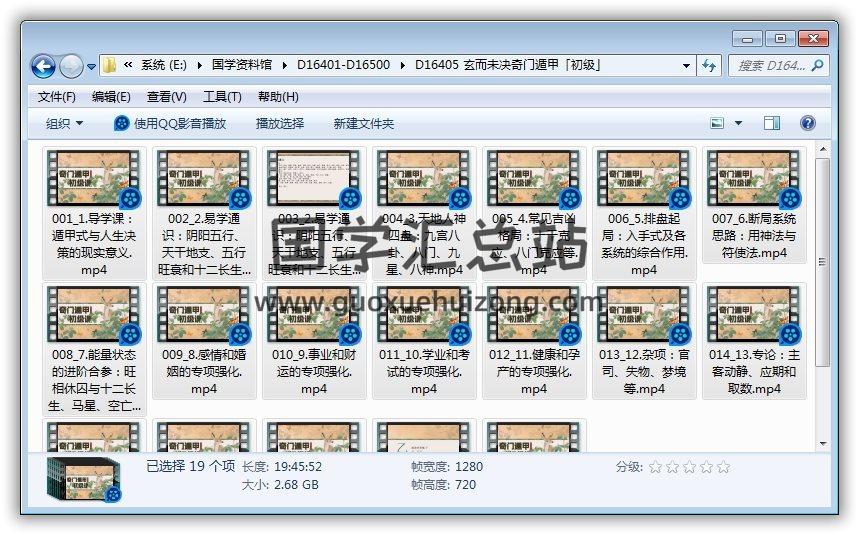The image size is (859, 535).
Task: Select video 012_11.健康和孕产 thumbnail
Action: [x=534, y=314]
